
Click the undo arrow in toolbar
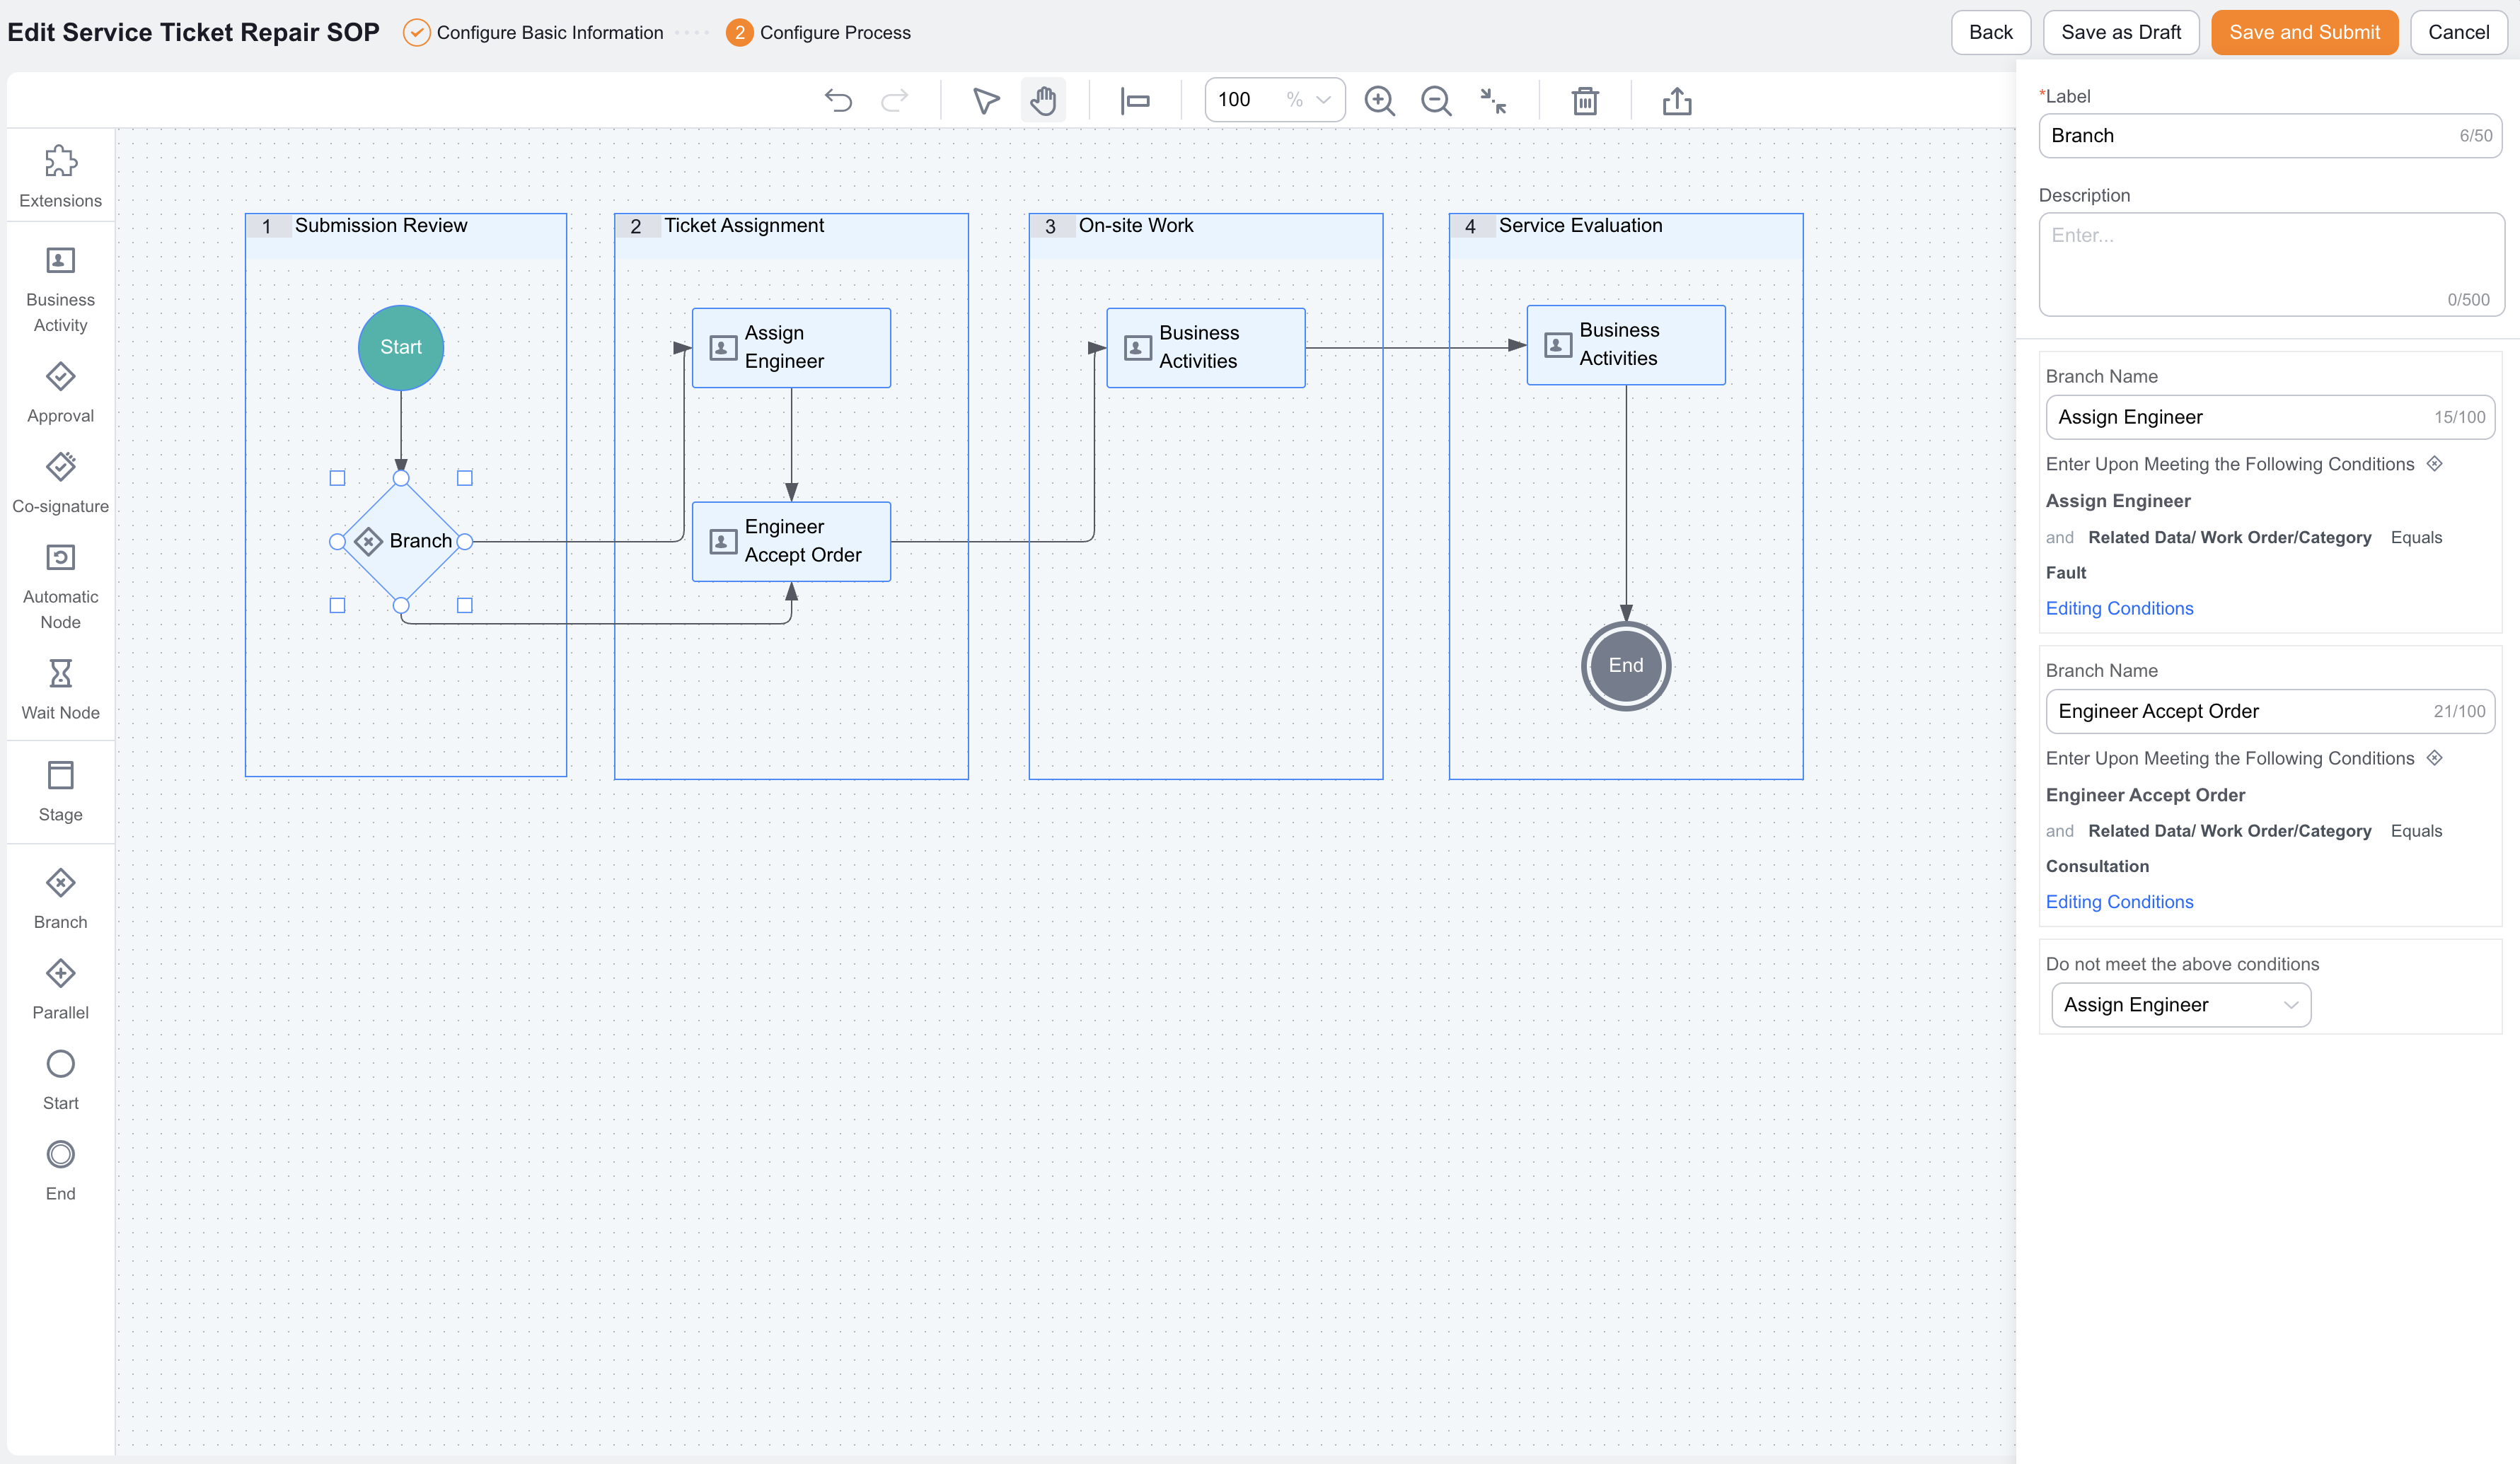coord(838,100)
